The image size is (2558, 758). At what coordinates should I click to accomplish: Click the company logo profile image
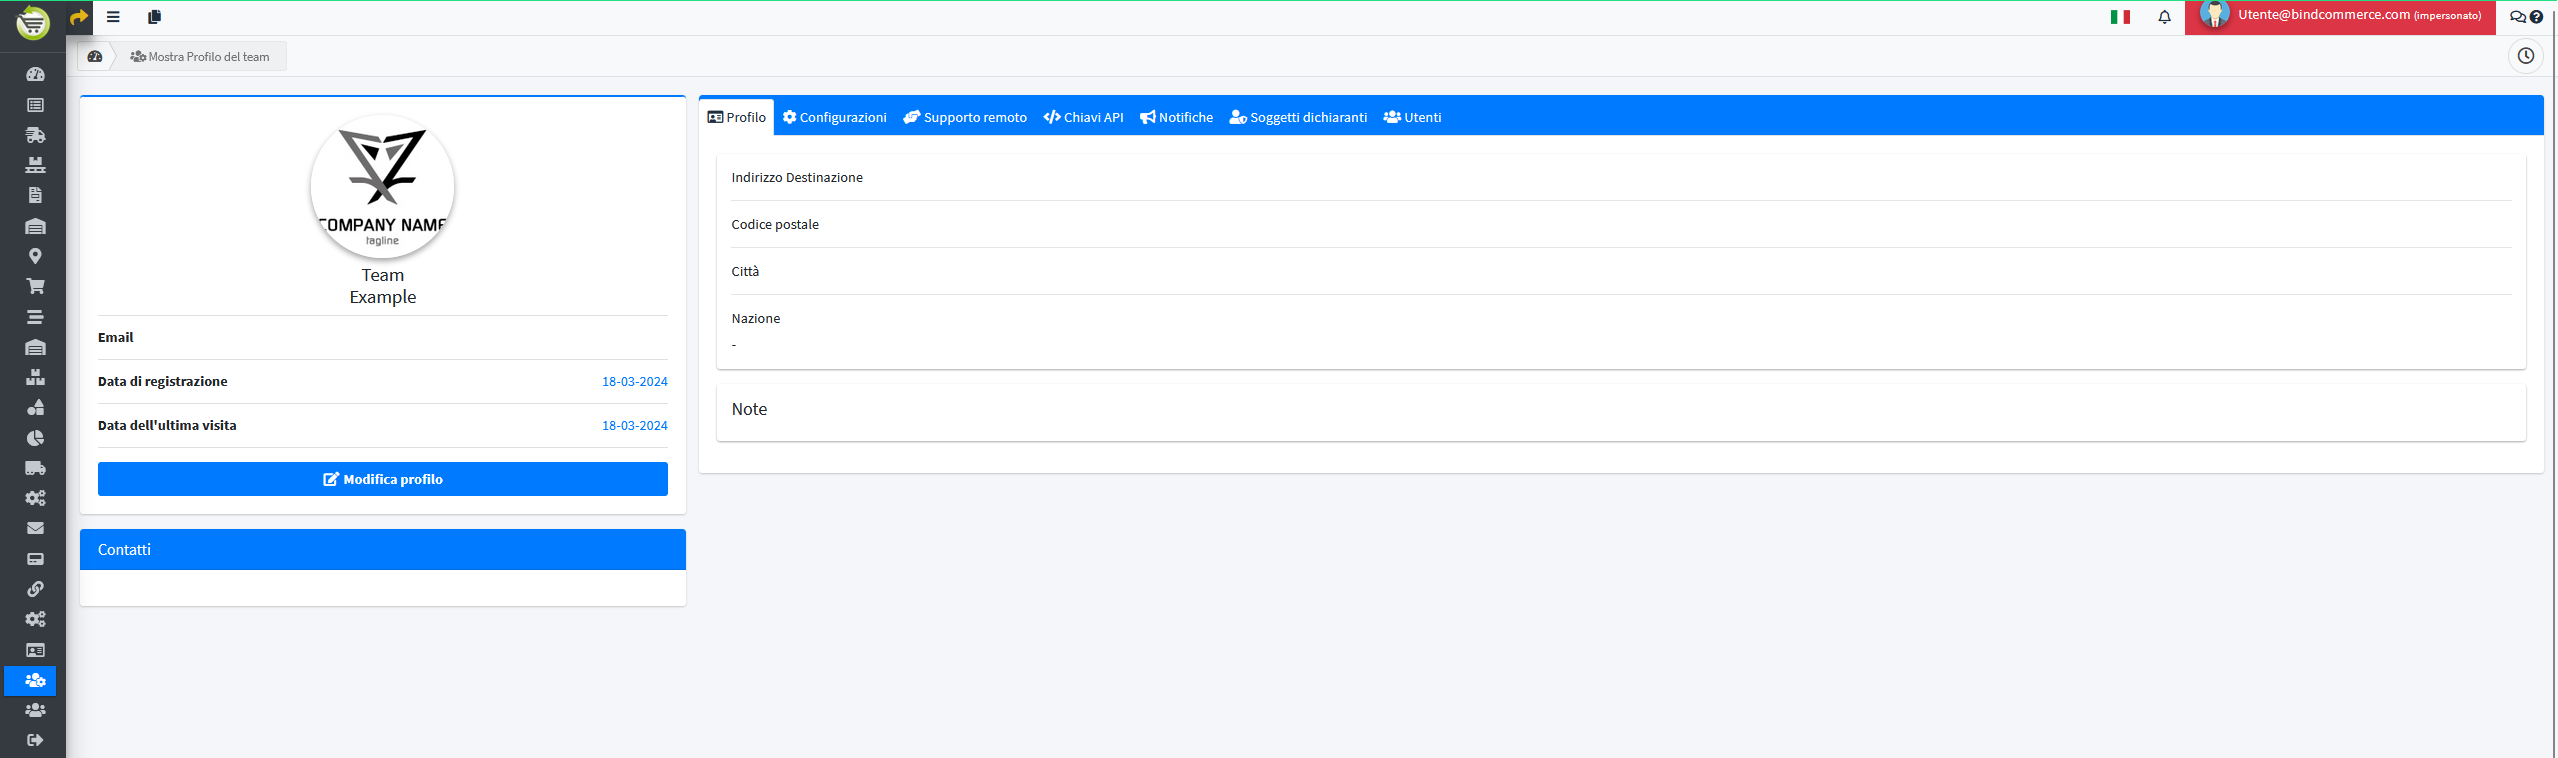point(382,187)
